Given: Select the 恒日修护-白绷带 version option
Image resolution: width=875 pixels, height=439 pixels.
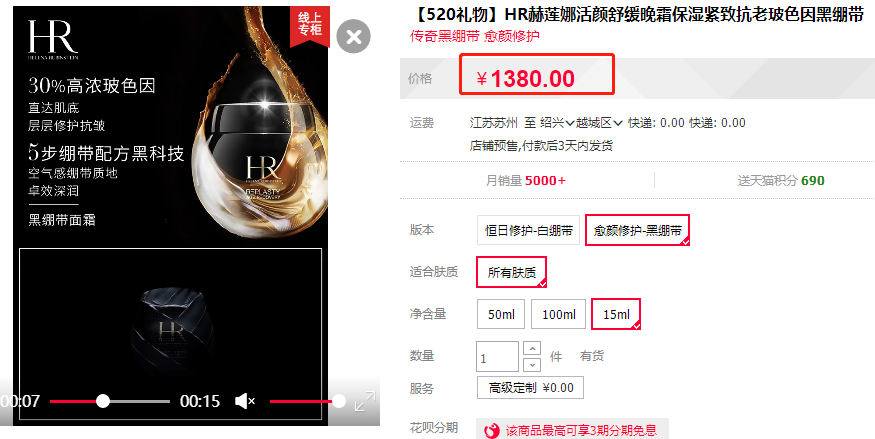Looking at the screenshot, I should pos(528,230).
